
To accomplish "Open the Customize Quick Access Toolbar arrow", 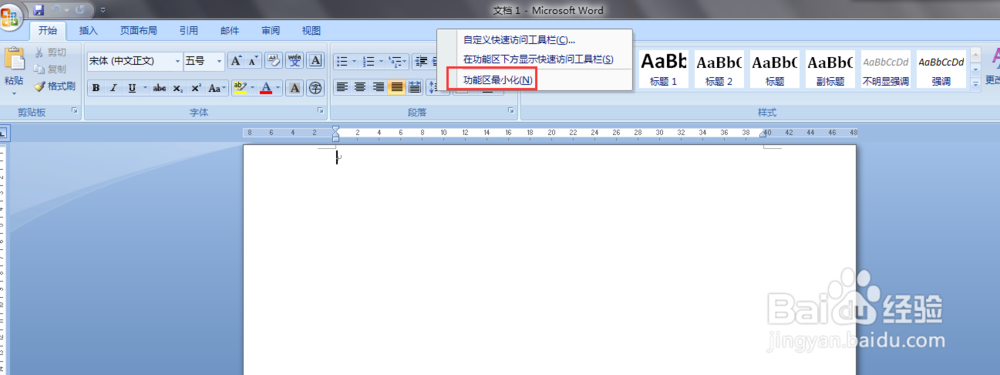I will (103, 10).
